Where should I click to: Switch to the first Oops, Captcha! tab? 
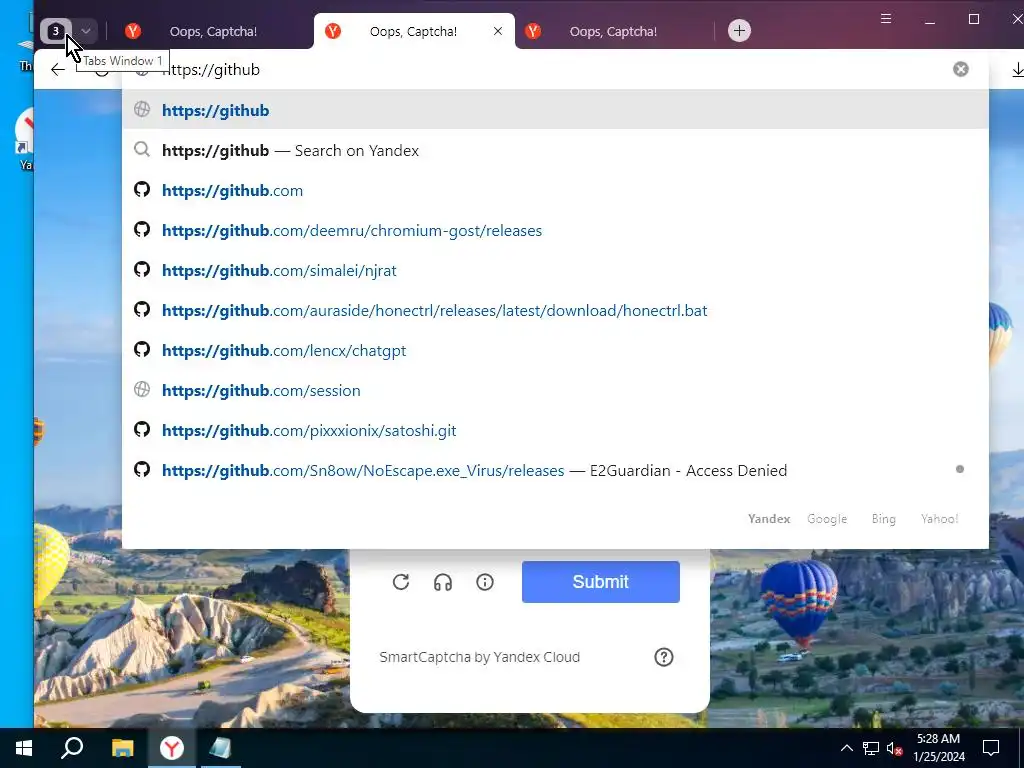pos(213,31)
